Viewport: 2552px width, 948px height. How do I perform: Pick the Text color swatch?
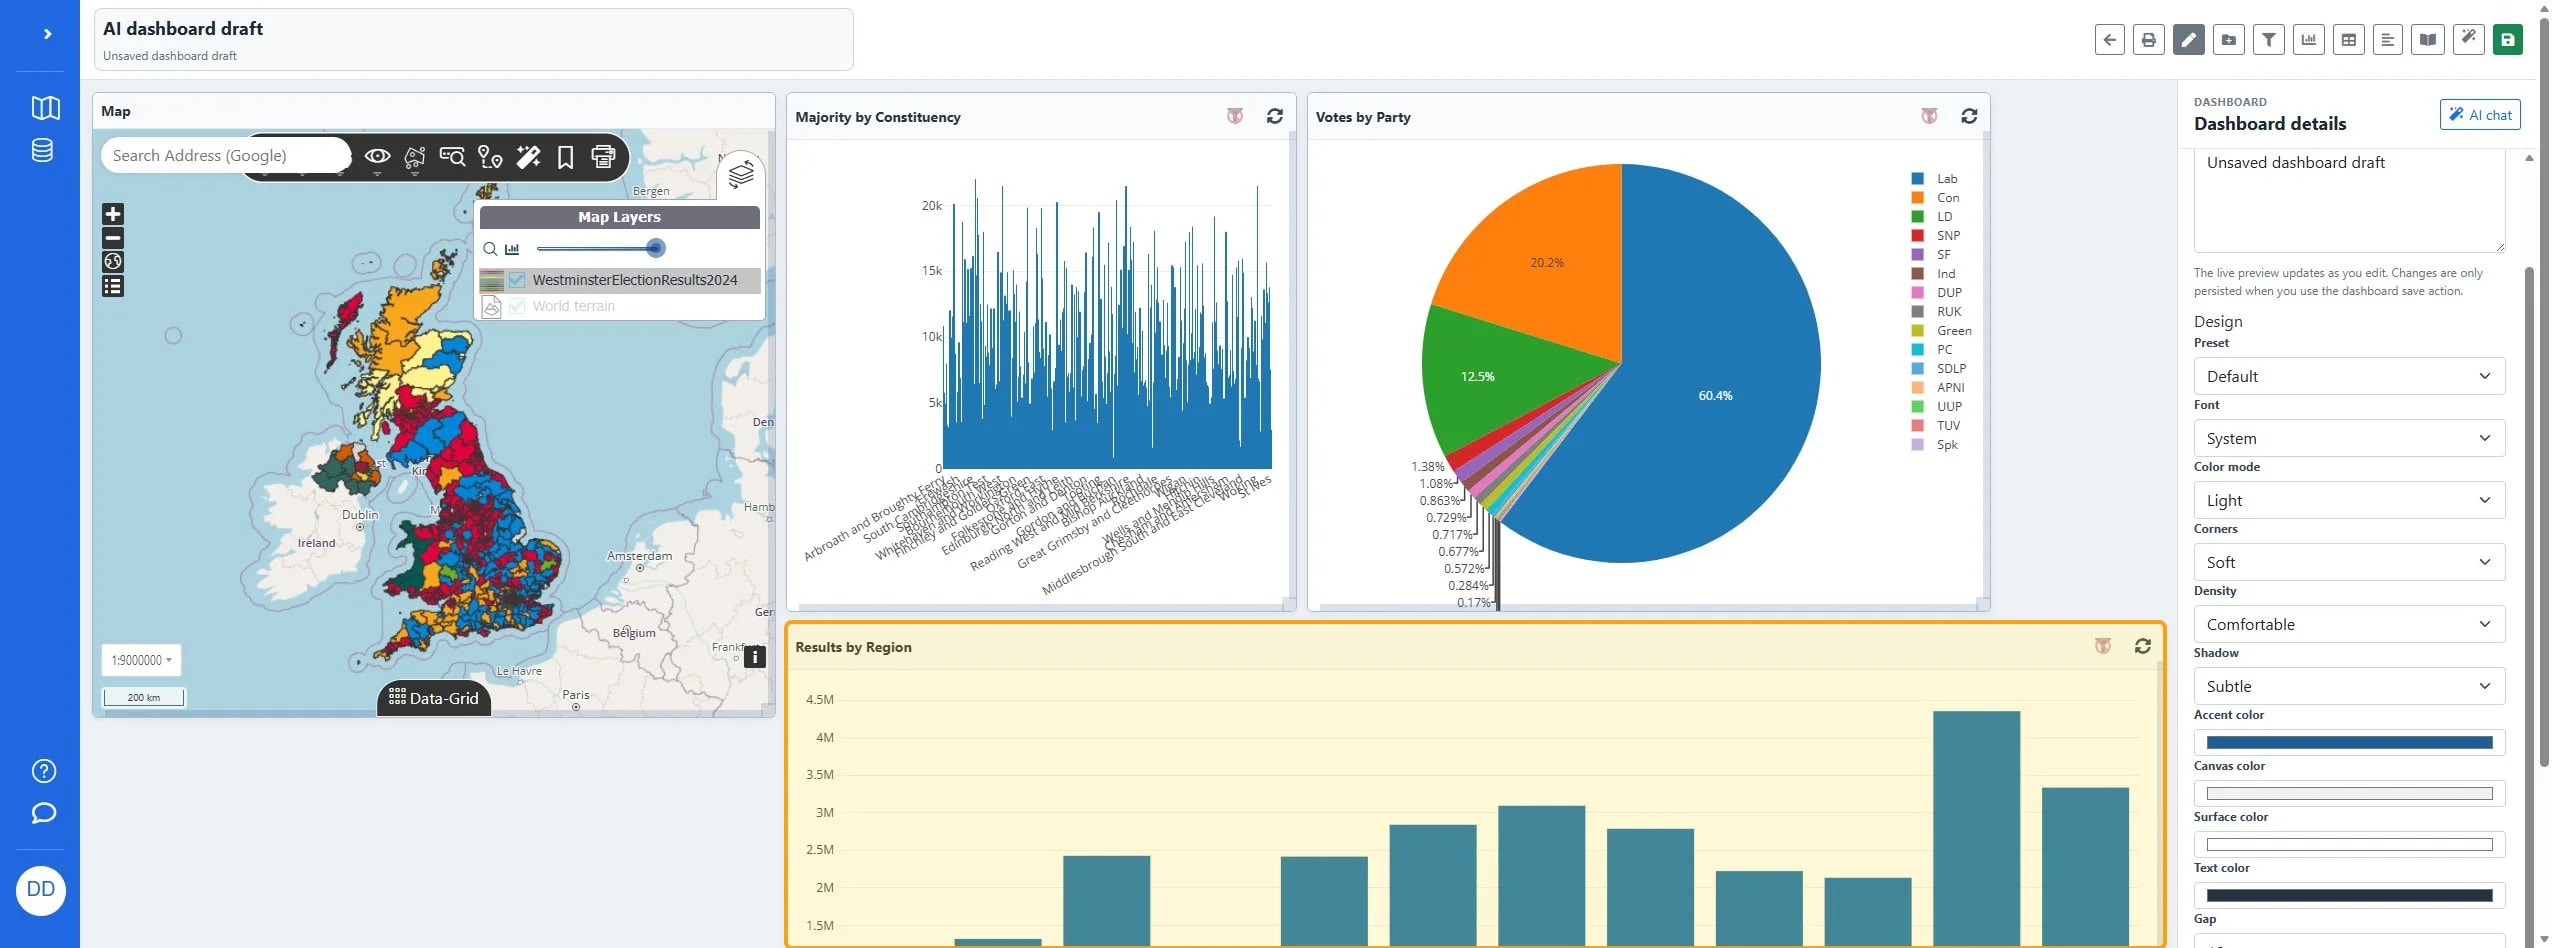(x=2348, y=895)
